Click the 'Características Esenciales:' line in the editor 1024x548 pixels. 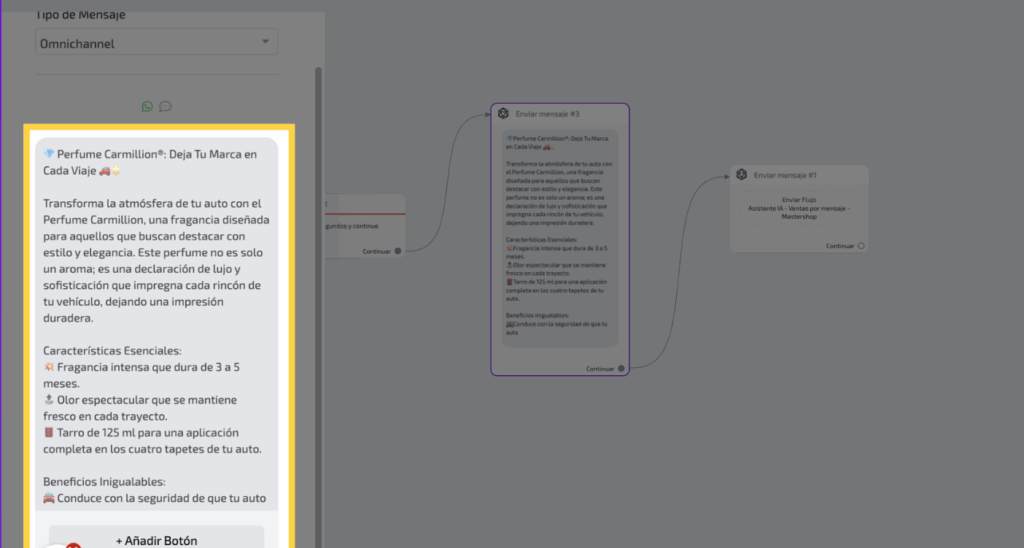click(x=112, y=351)
